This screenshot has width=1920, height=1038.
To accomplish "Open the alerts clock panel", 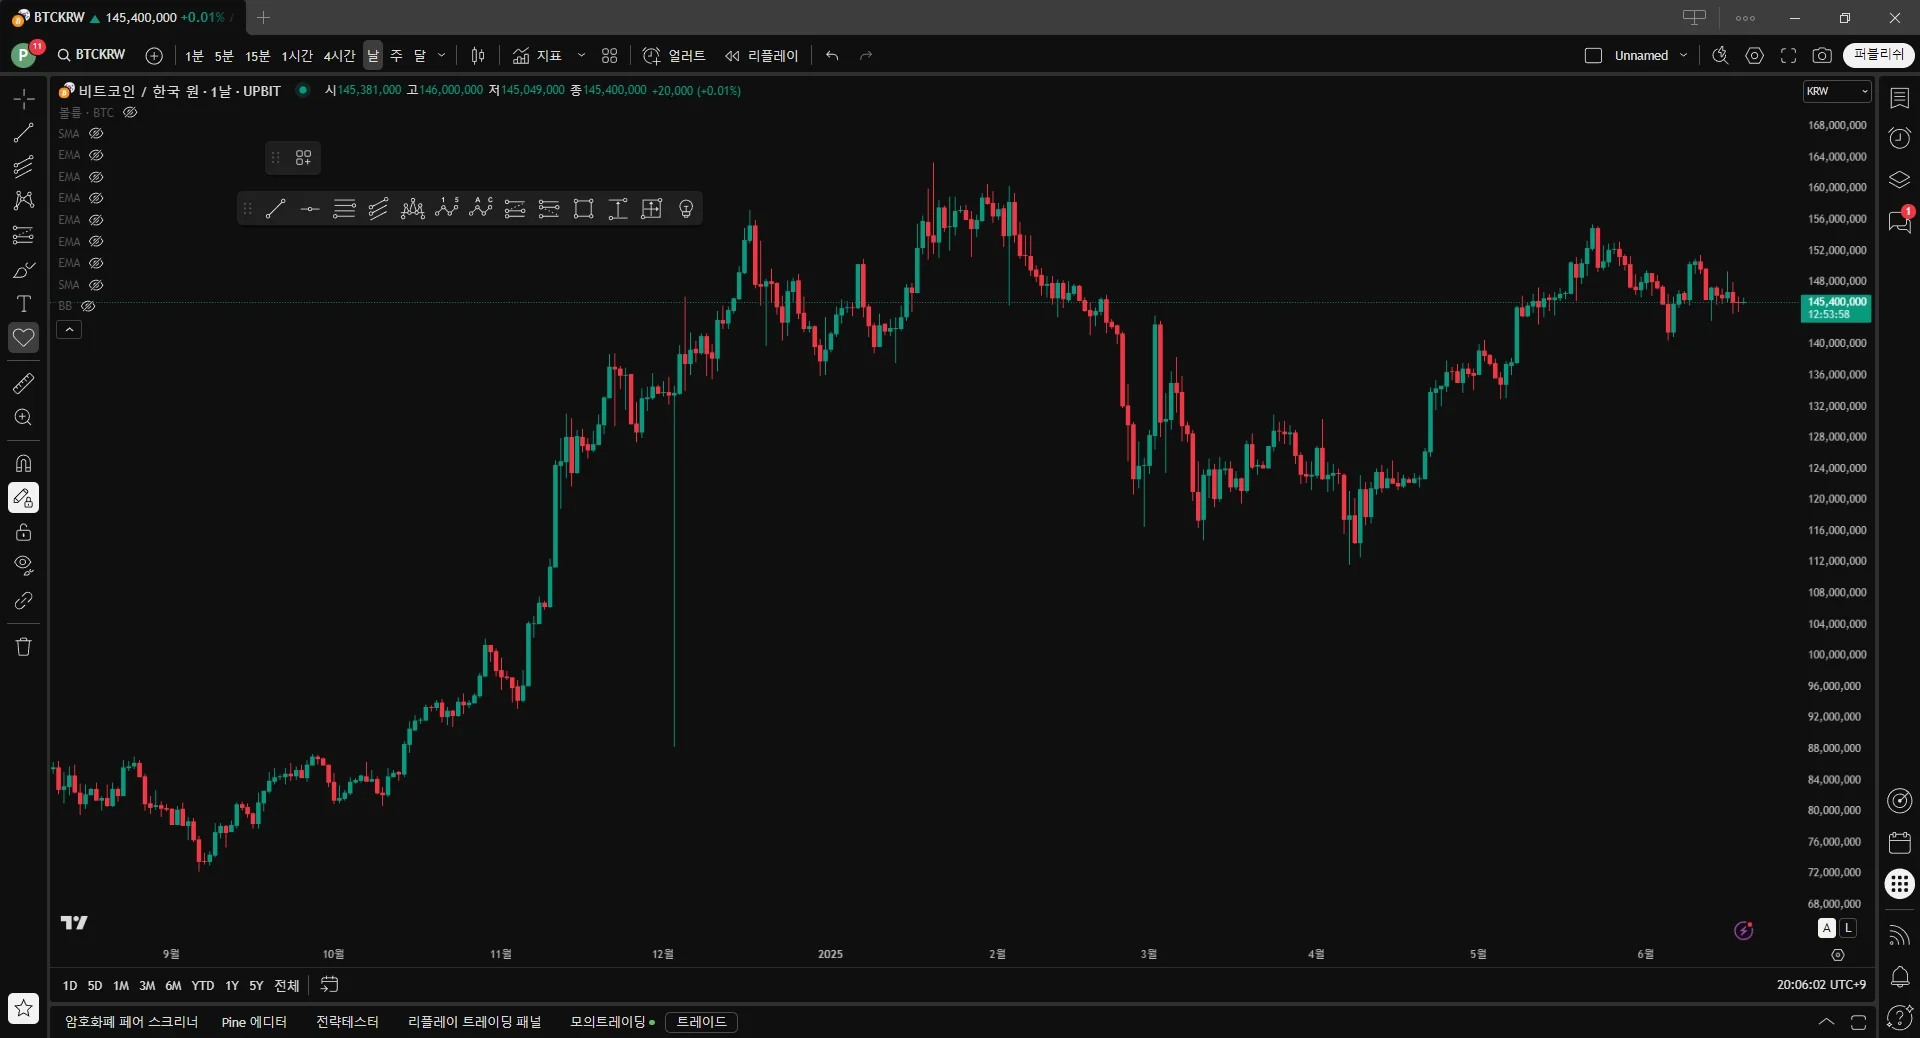I will pyautogui.click(x=1899, y=138).
